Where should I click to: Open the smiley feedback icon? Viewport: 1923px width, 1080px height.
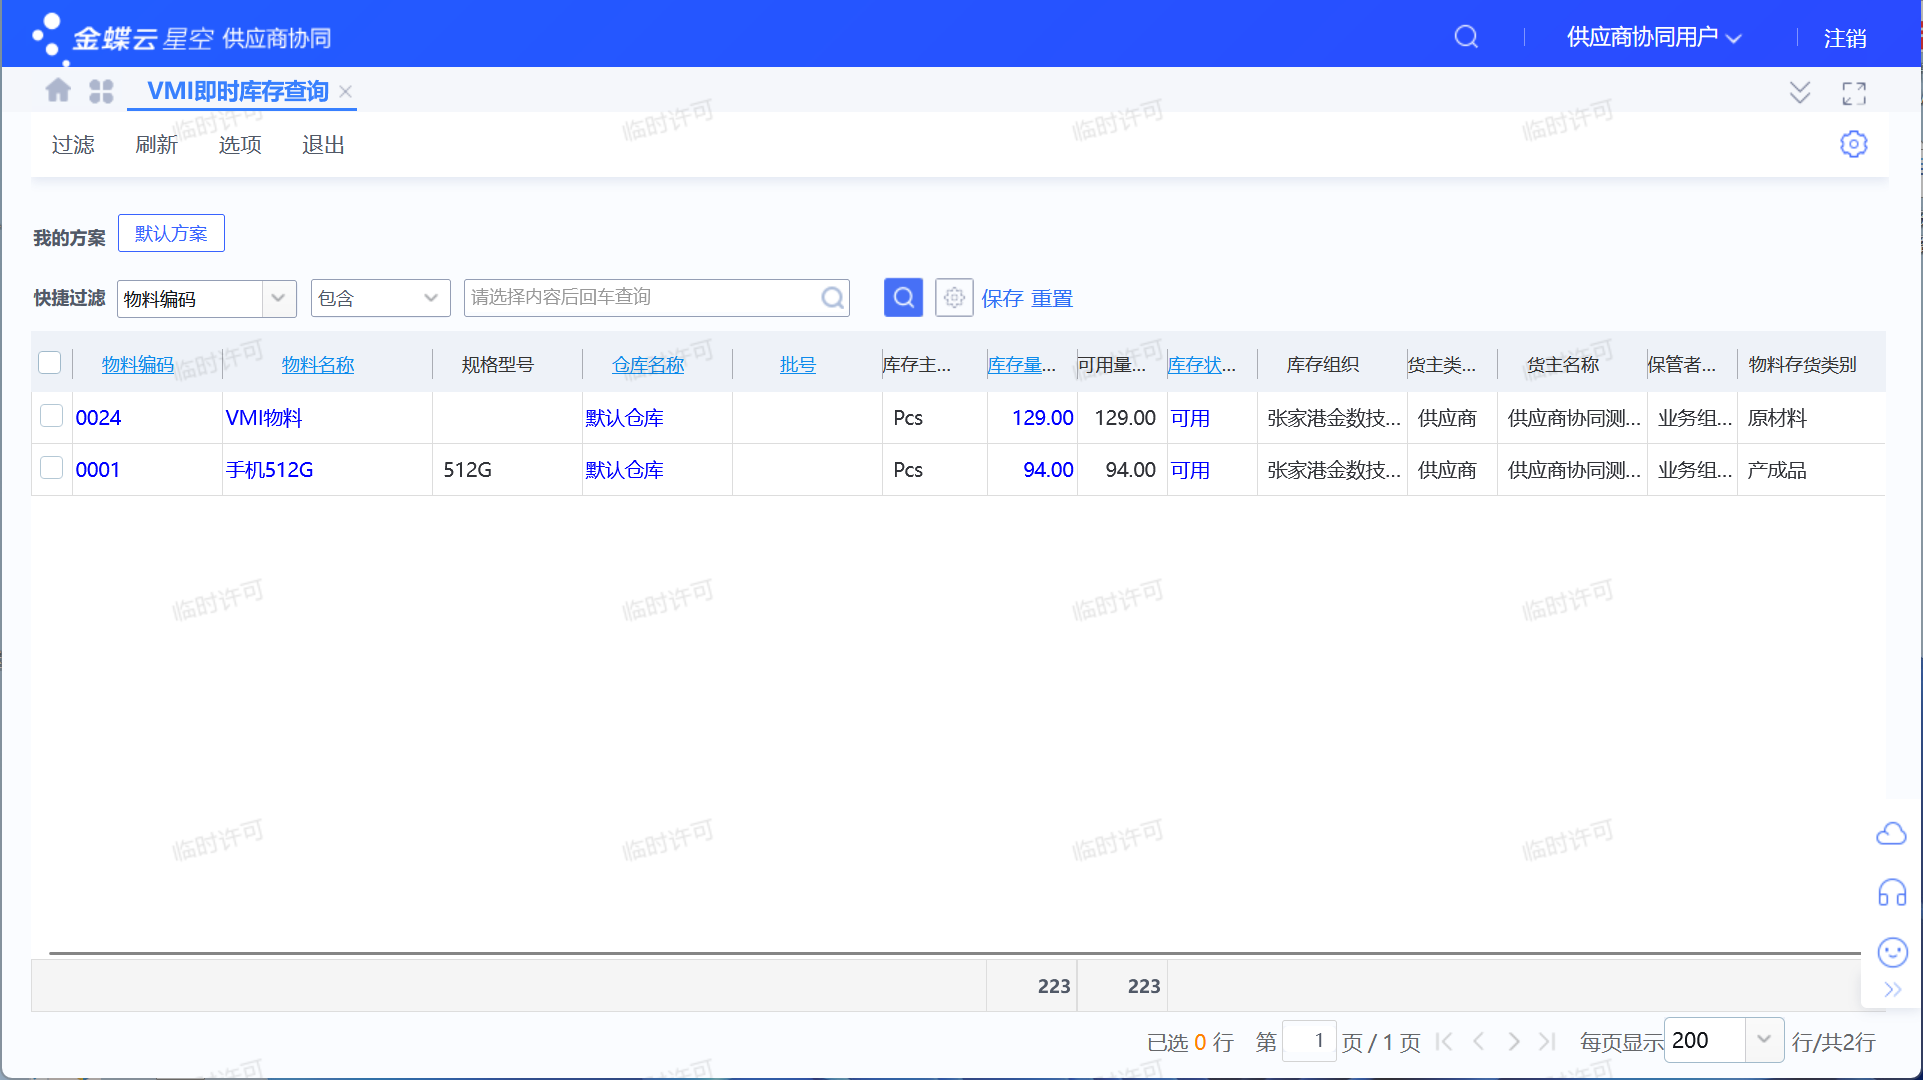point(1892,952)
